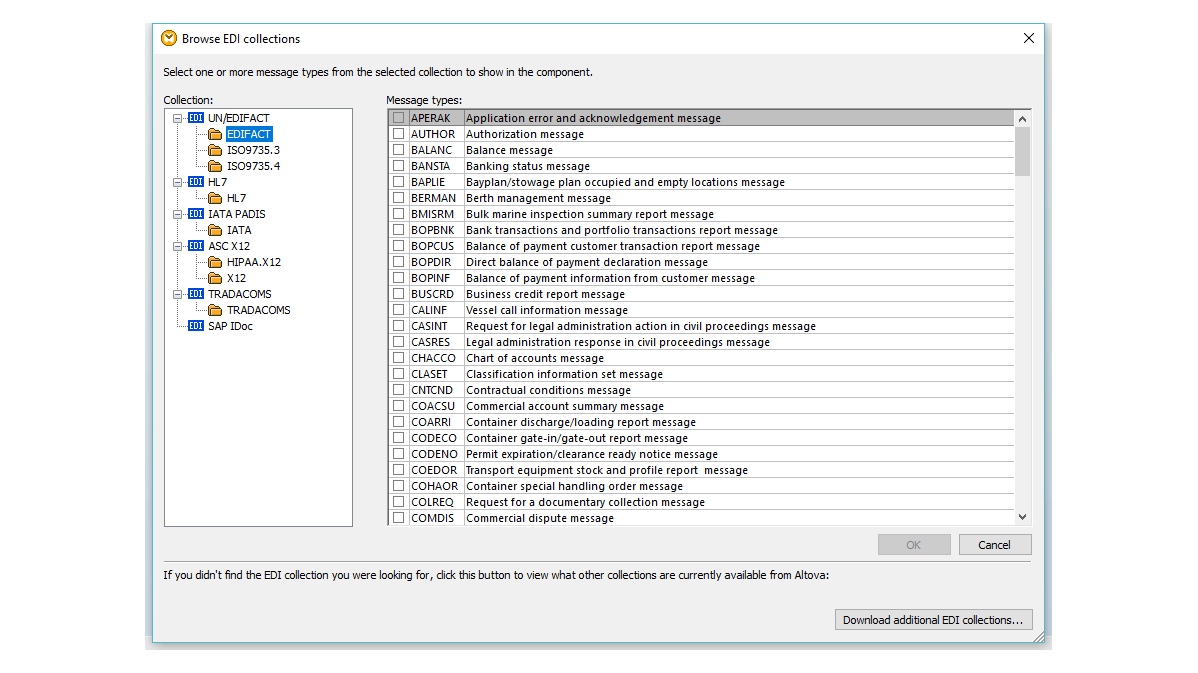Click the dialog resize grip corner
Screen dimensions: 1198x673
[x=1038, y=636]
